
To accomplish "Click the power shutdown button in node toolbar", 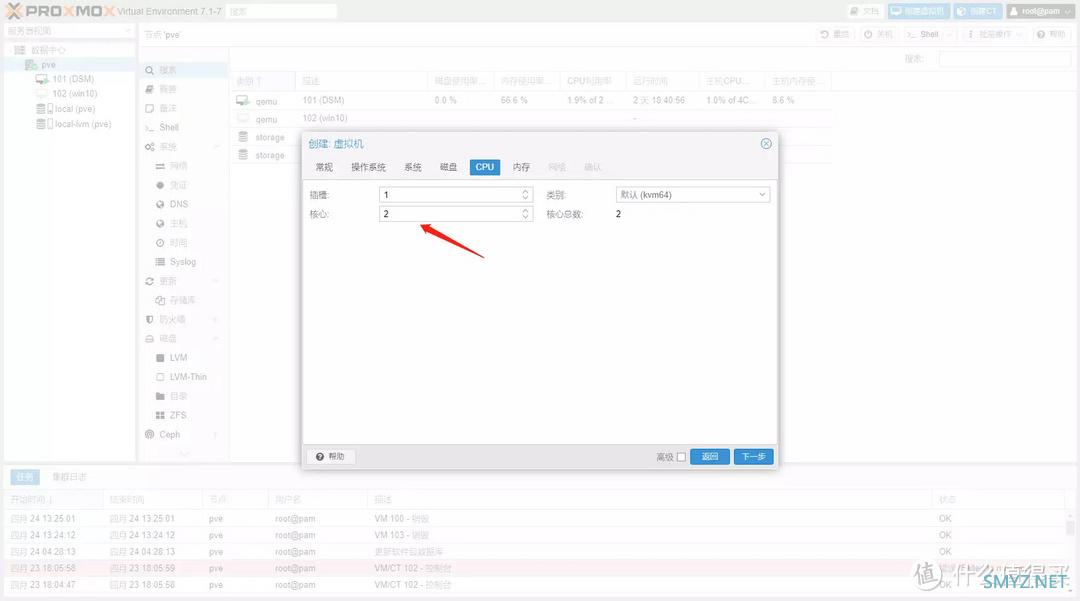I will [878, 34].
